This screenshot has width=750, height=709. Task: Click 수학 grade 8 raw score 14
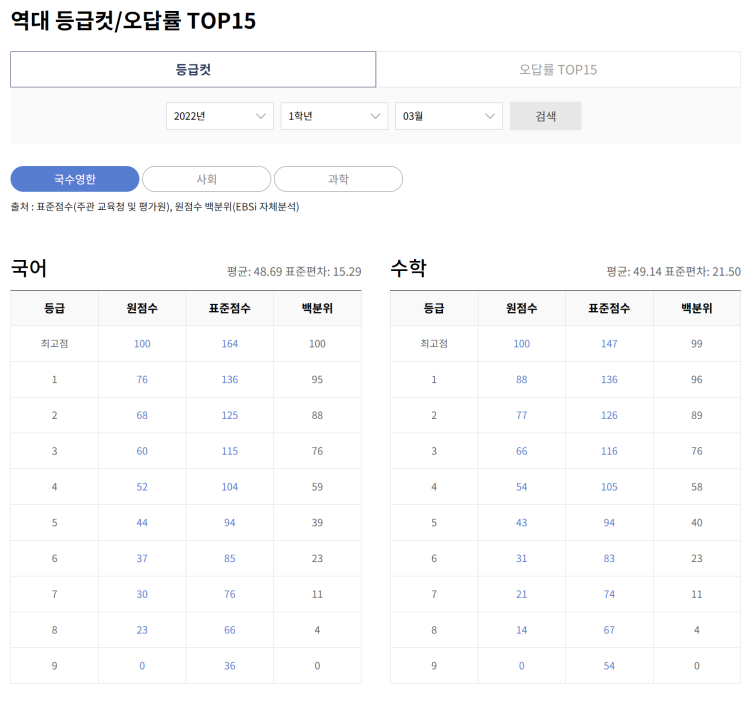(521, 630)
